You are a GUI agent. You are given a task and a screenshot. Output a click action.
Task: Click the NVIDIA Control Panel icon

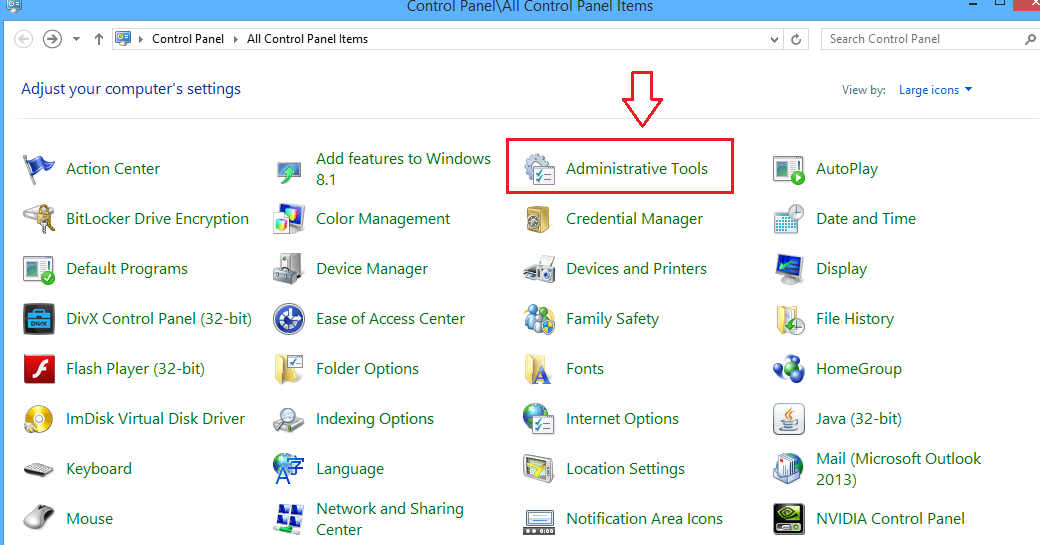click(789, 519)
